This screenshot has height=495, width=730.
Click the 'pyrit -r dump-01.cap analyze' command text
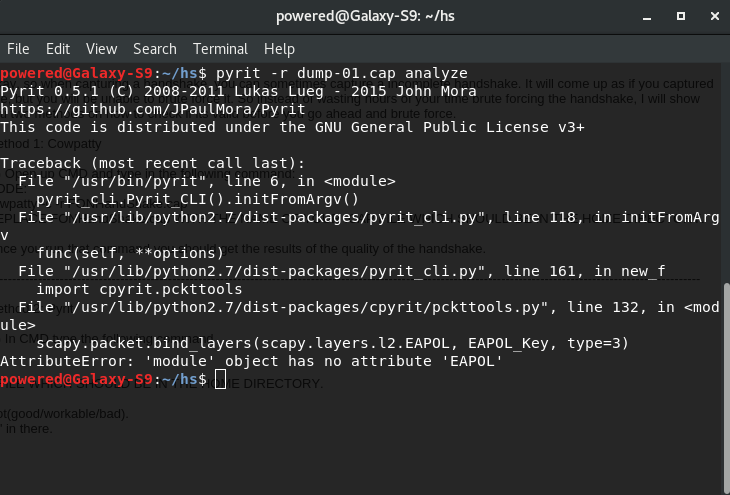point(342,73)
